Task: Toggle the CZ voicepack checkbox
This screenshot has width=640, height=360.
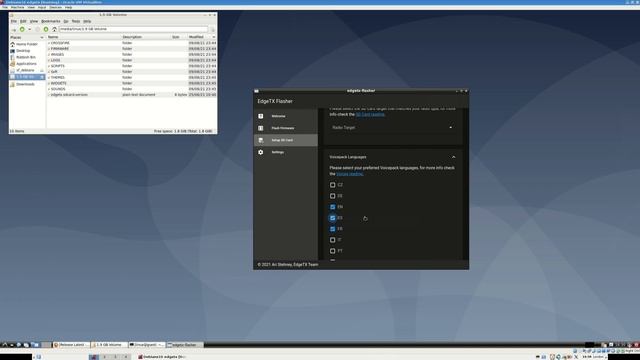Action: (333, 185)
